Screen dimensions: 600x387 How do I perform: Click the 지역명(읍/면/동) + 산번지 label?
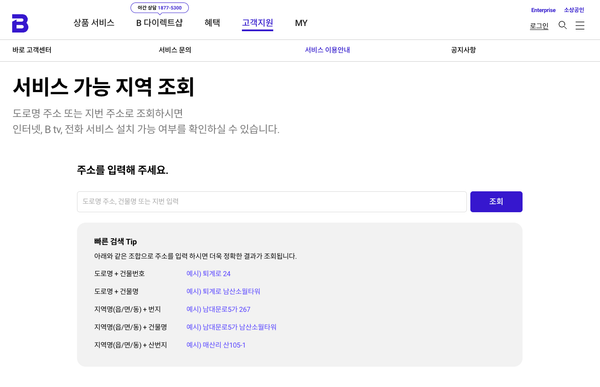point(130,345)
